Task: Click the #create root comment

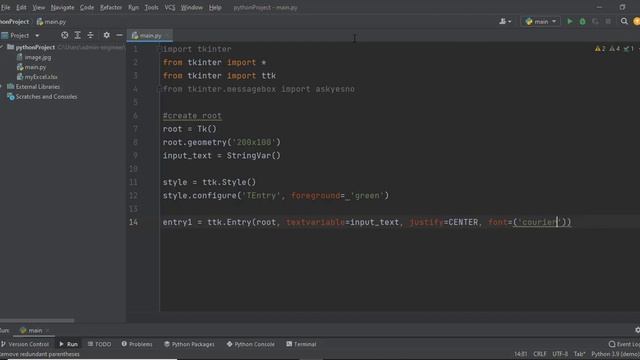Action: [x=192, y=116]
